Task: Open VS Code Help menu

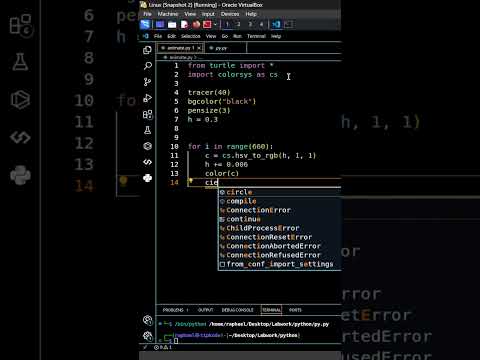Action: coord(276,36)
